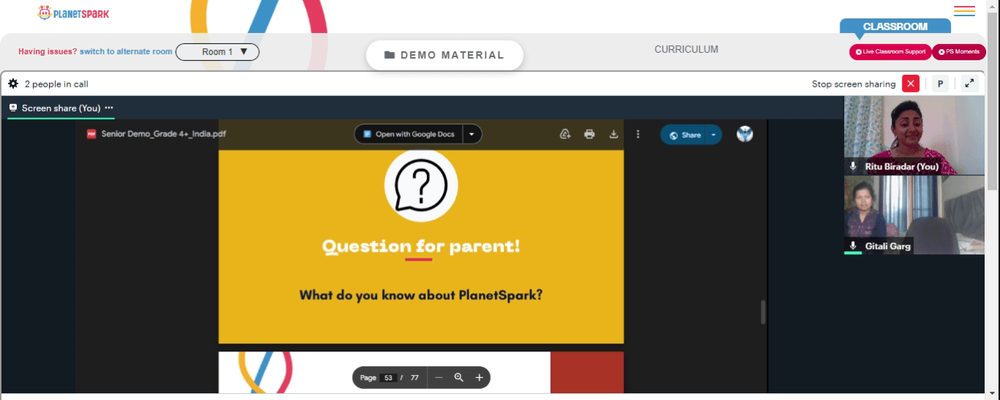This screenshot has height=400, width=1000.
Task: Open Screen share tab options menu
Action: pyautogui.click(x=109, y=108)
